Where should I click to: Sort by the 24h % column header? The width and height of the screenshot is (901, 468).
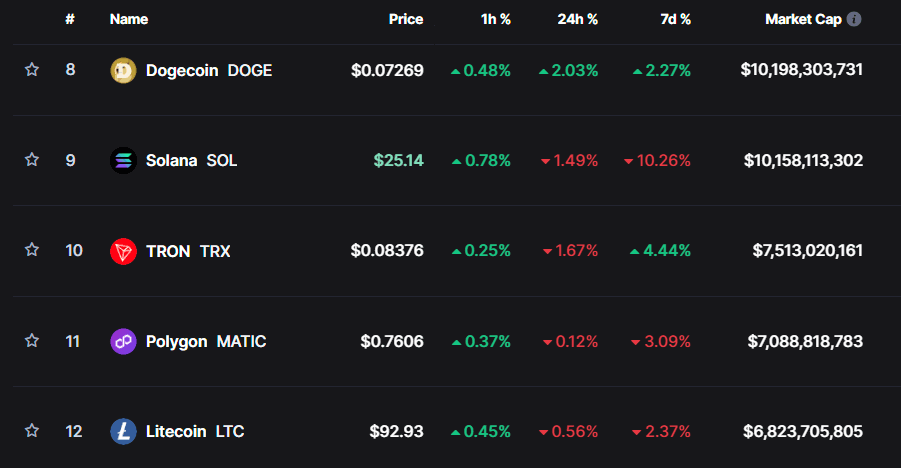(x=578, y=19)
